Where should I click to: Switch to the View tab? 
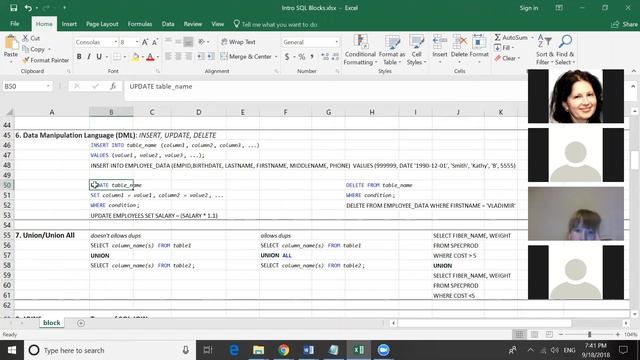218,24
